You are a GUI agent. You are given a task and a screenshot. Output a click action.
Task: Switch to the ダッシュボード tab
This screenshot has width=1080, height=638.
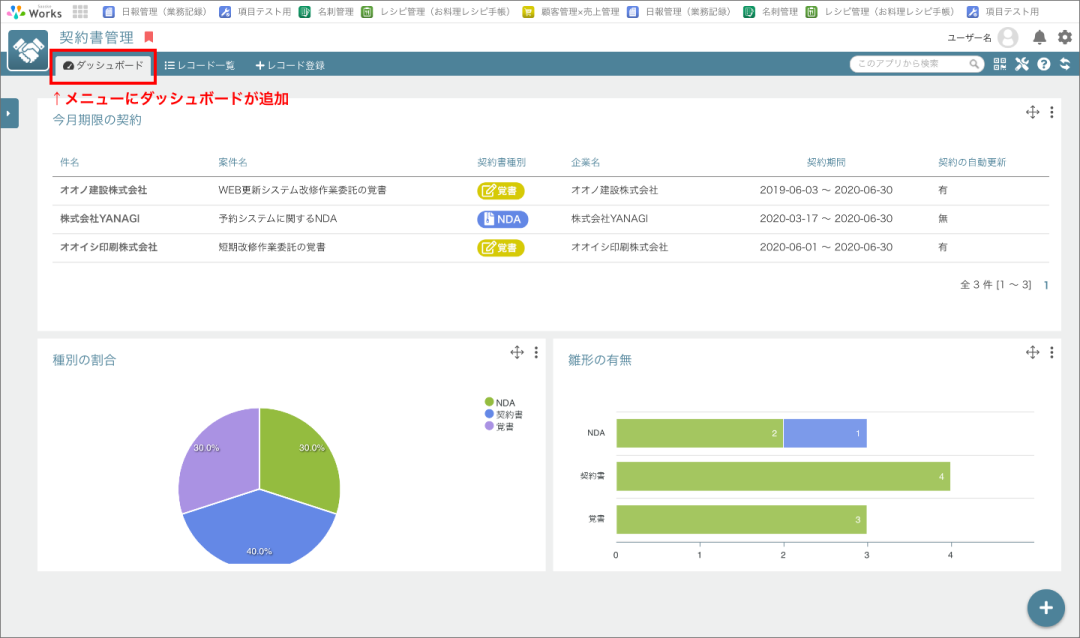click(103, 65)
